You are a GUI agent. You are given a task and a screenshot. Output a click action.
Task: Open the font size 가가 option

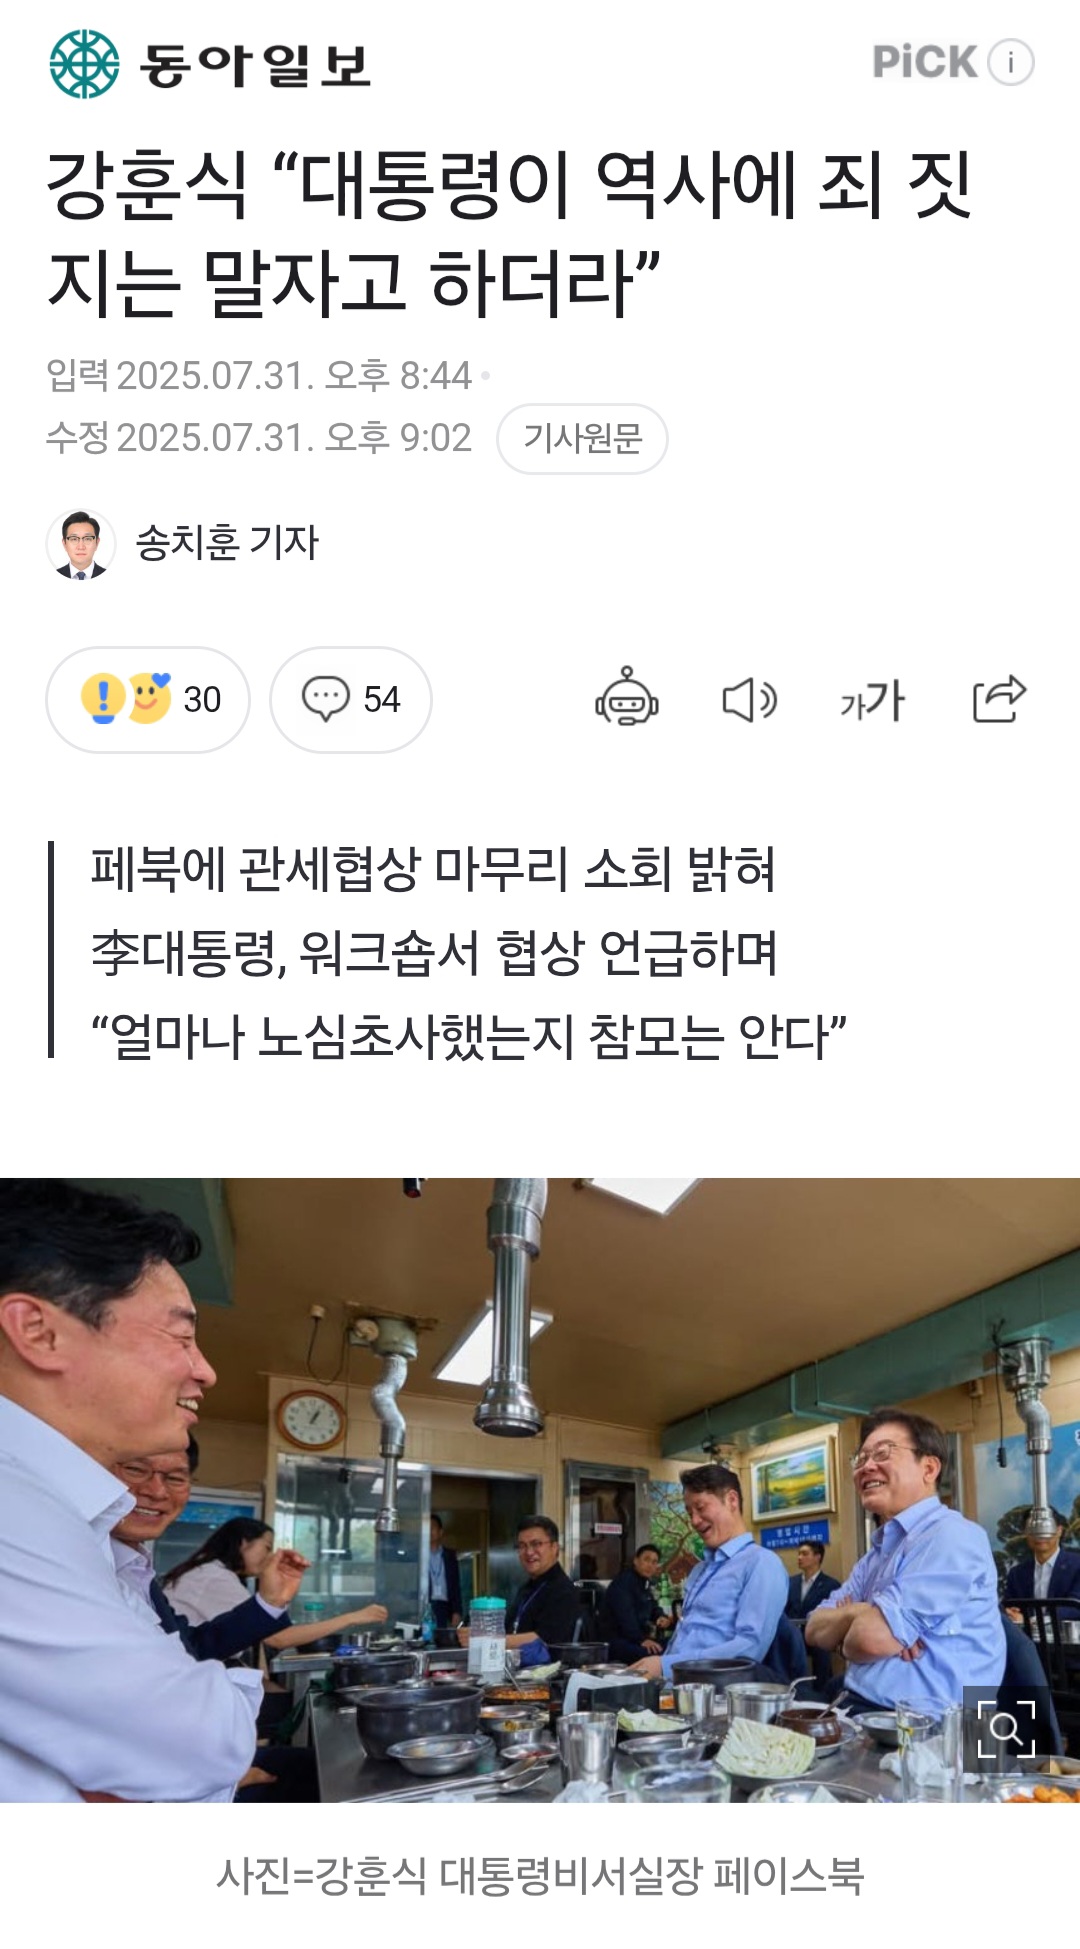873,699
